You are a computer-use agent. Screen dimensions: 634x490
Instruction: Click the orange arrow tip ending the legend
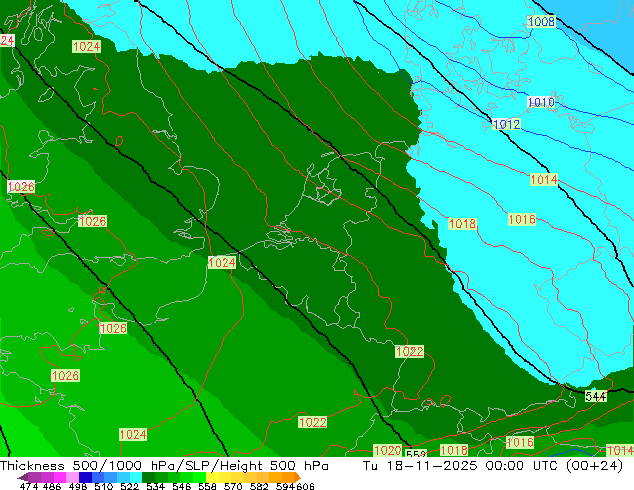298,477
